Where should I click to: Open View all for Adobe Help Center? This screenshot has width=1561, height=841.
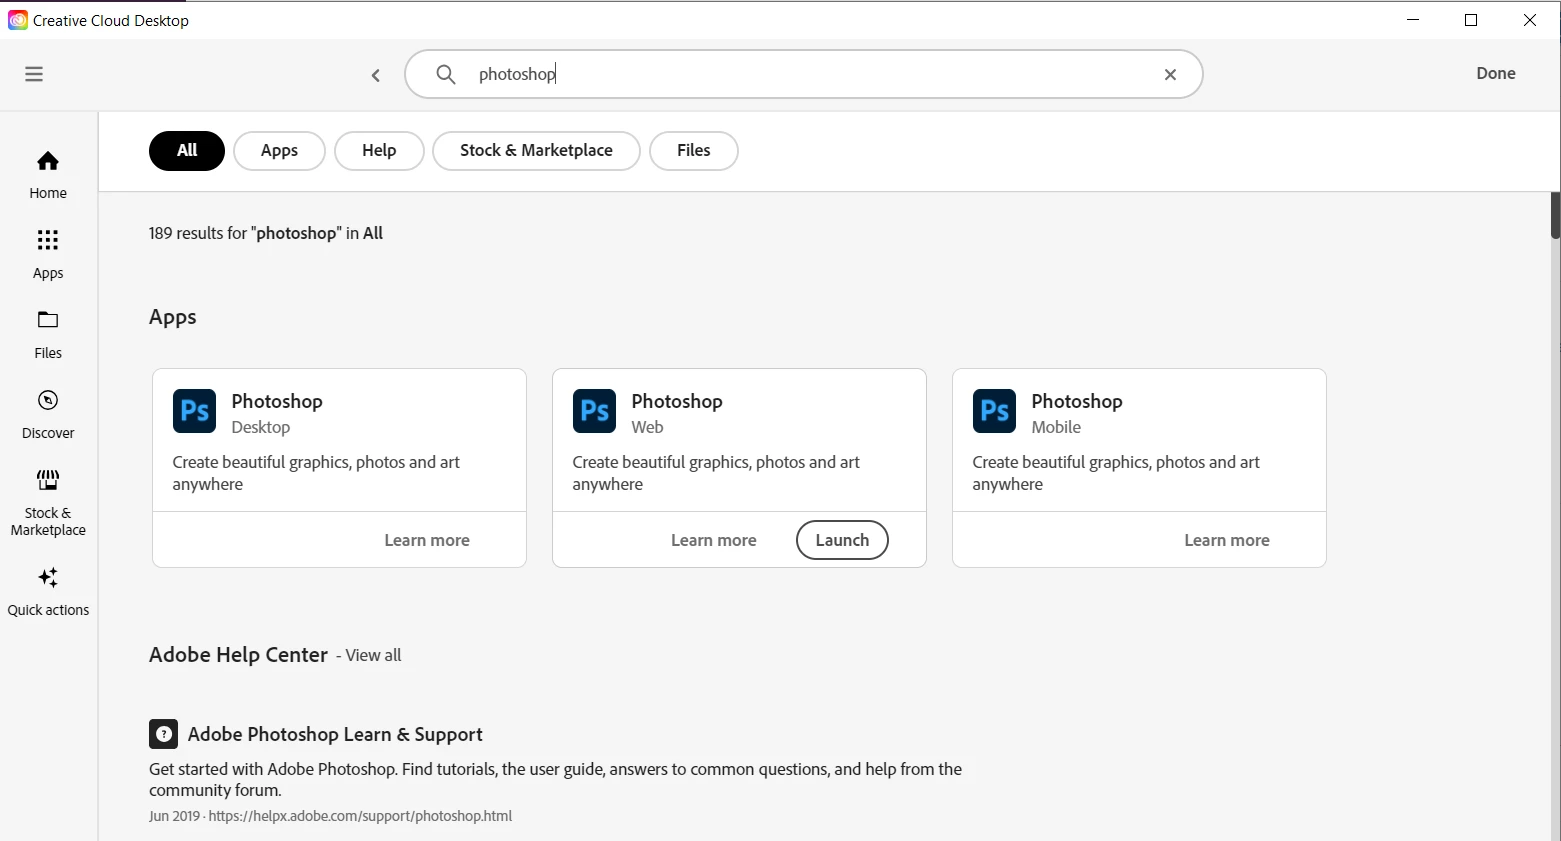click(373, 656)
